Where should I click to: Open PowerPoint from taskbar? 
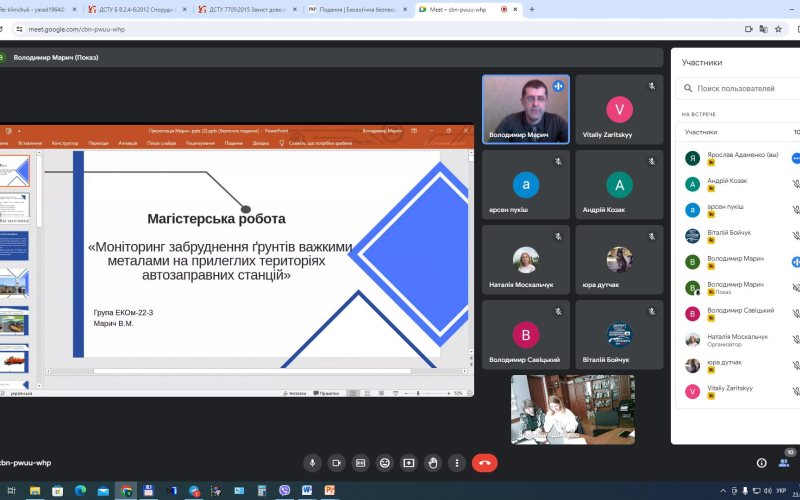tap(330, 491)
